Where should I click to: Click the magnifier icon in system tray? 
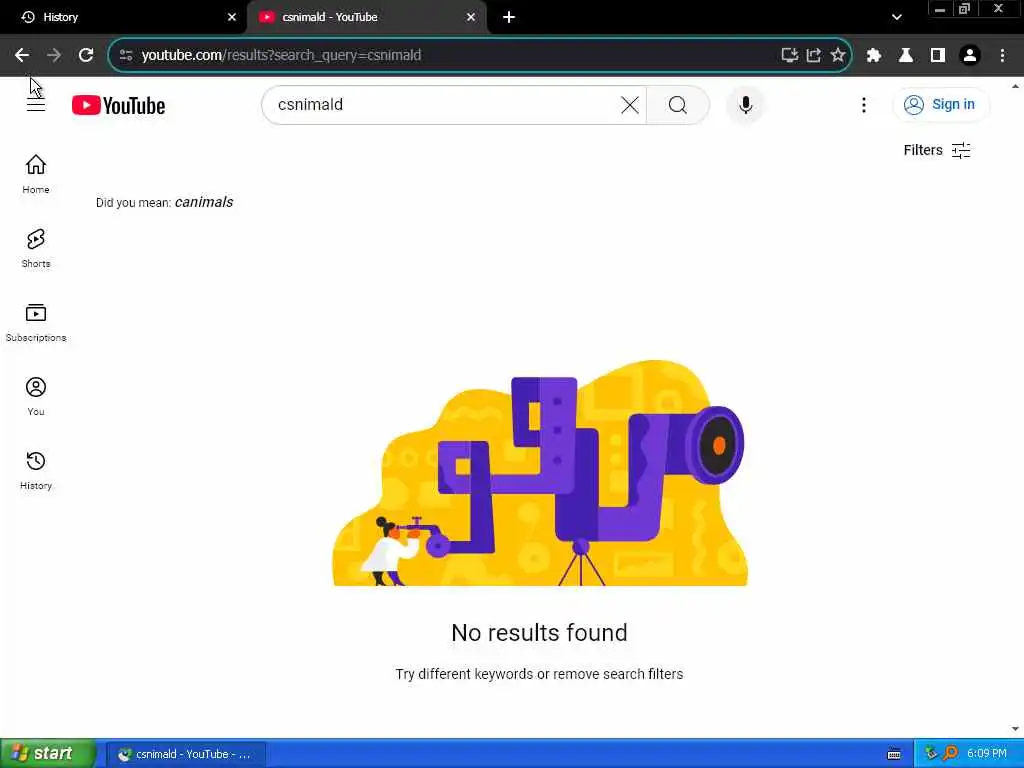click(950, 753)
